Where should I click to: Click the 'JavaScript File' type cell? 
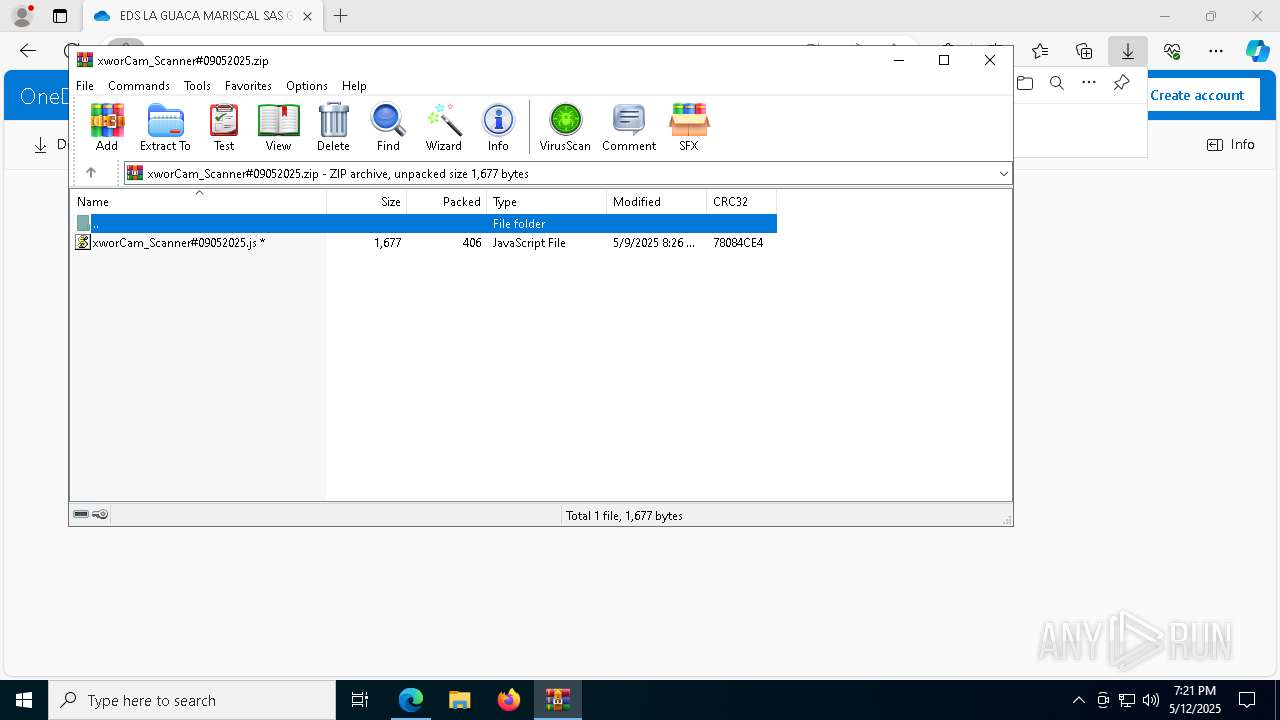click(x=529, y=243)
